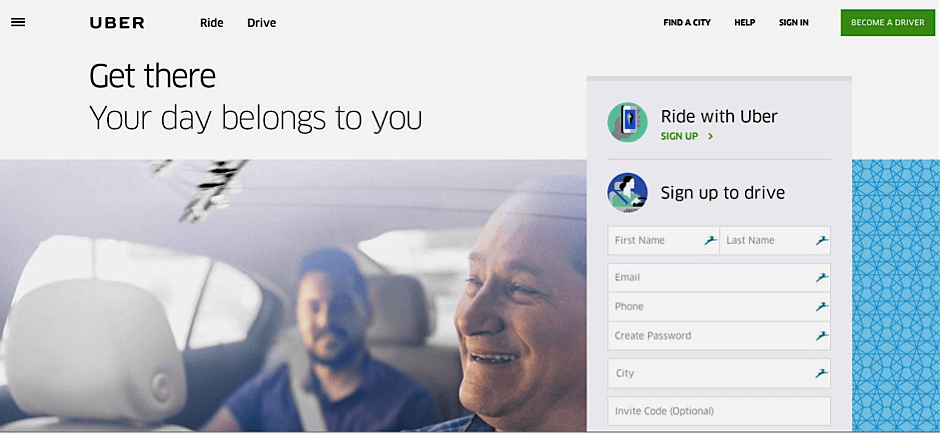Select the City field
This screenshot has width=941, height=434.
click(719, 373)
